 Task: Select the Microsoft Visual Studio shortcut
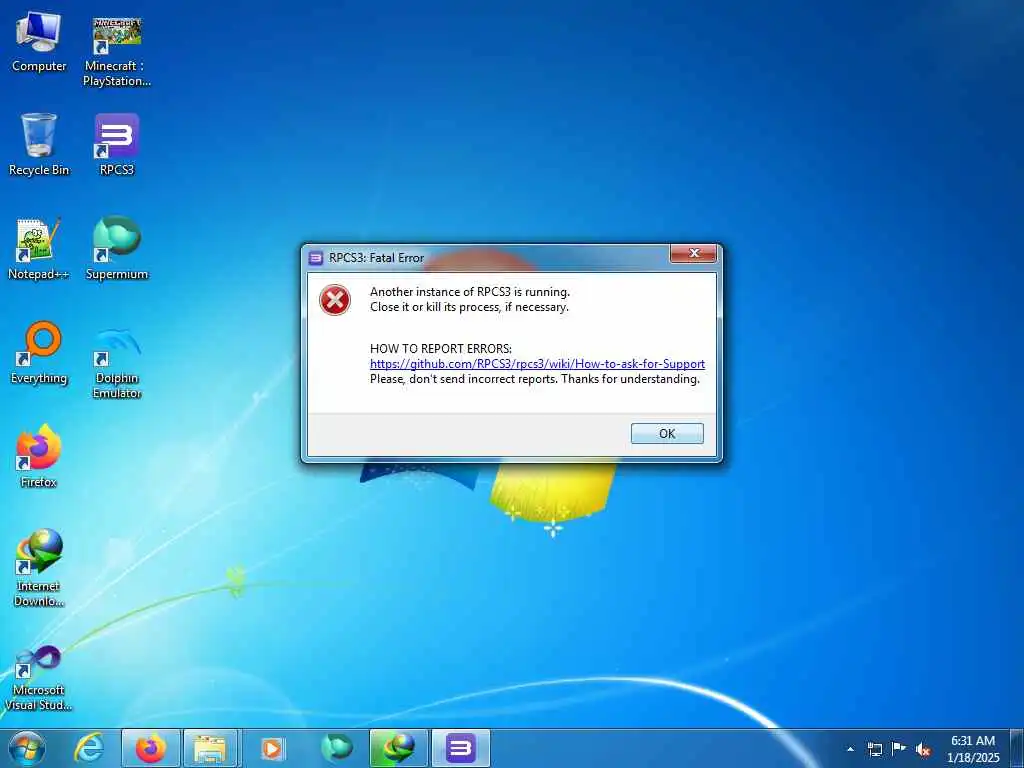coord(39,677)
